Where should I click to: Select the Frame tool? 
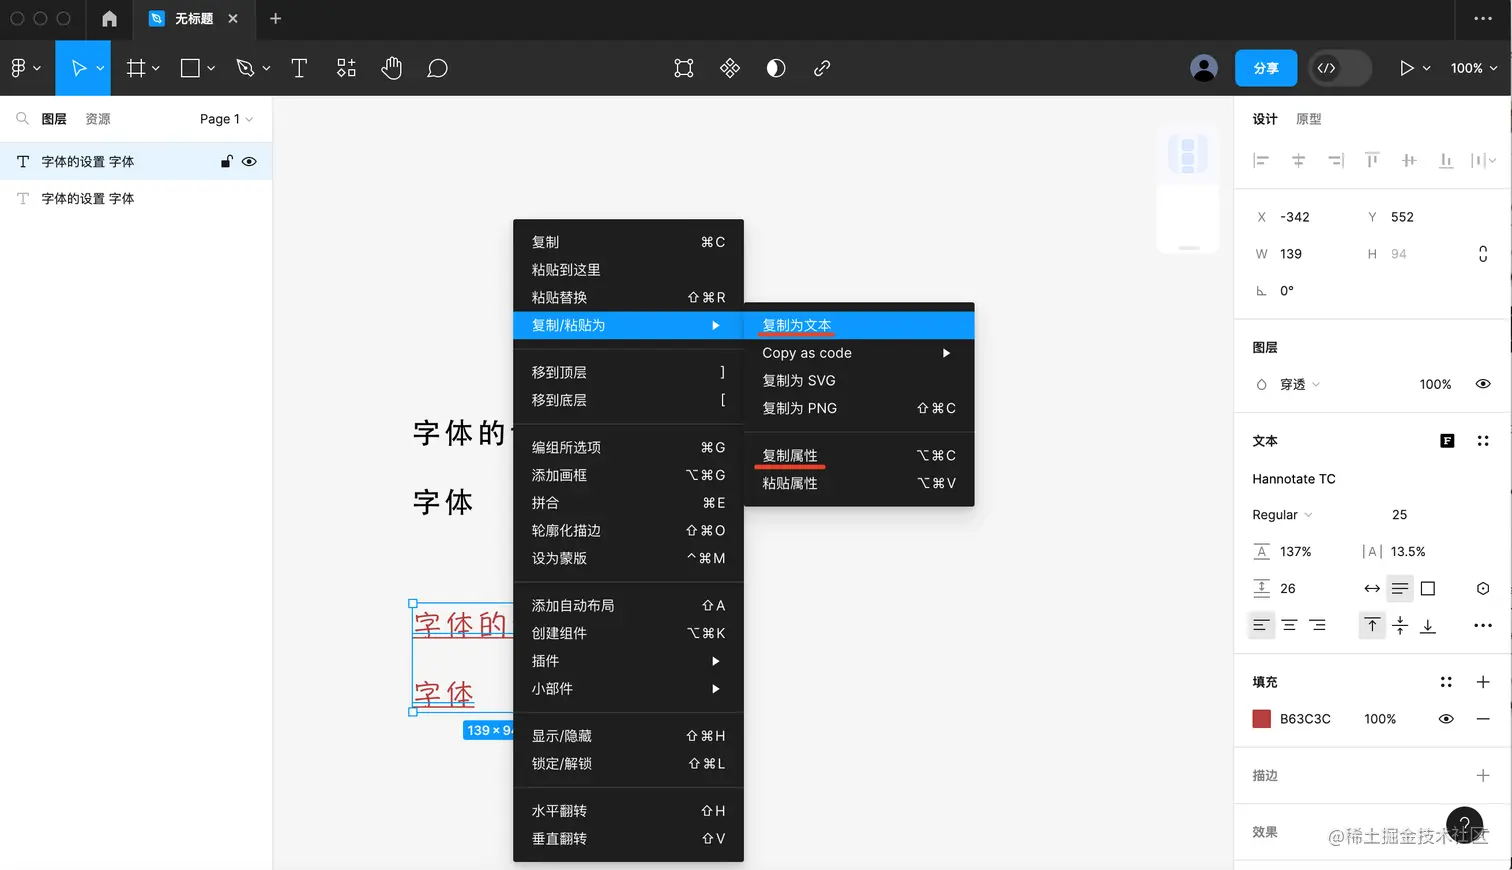136,68
